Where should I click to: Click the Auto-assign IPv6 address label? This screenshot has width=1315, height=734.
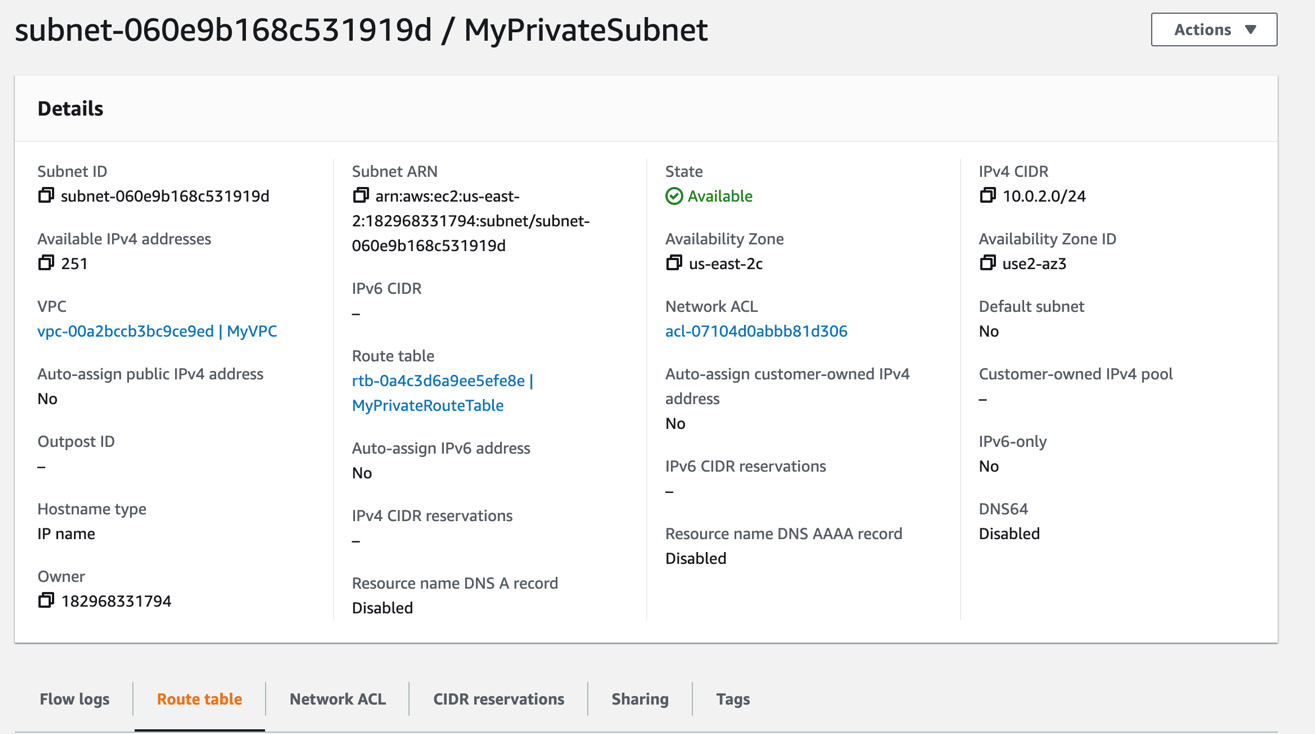pyautogui.click(x=441, y=449)
